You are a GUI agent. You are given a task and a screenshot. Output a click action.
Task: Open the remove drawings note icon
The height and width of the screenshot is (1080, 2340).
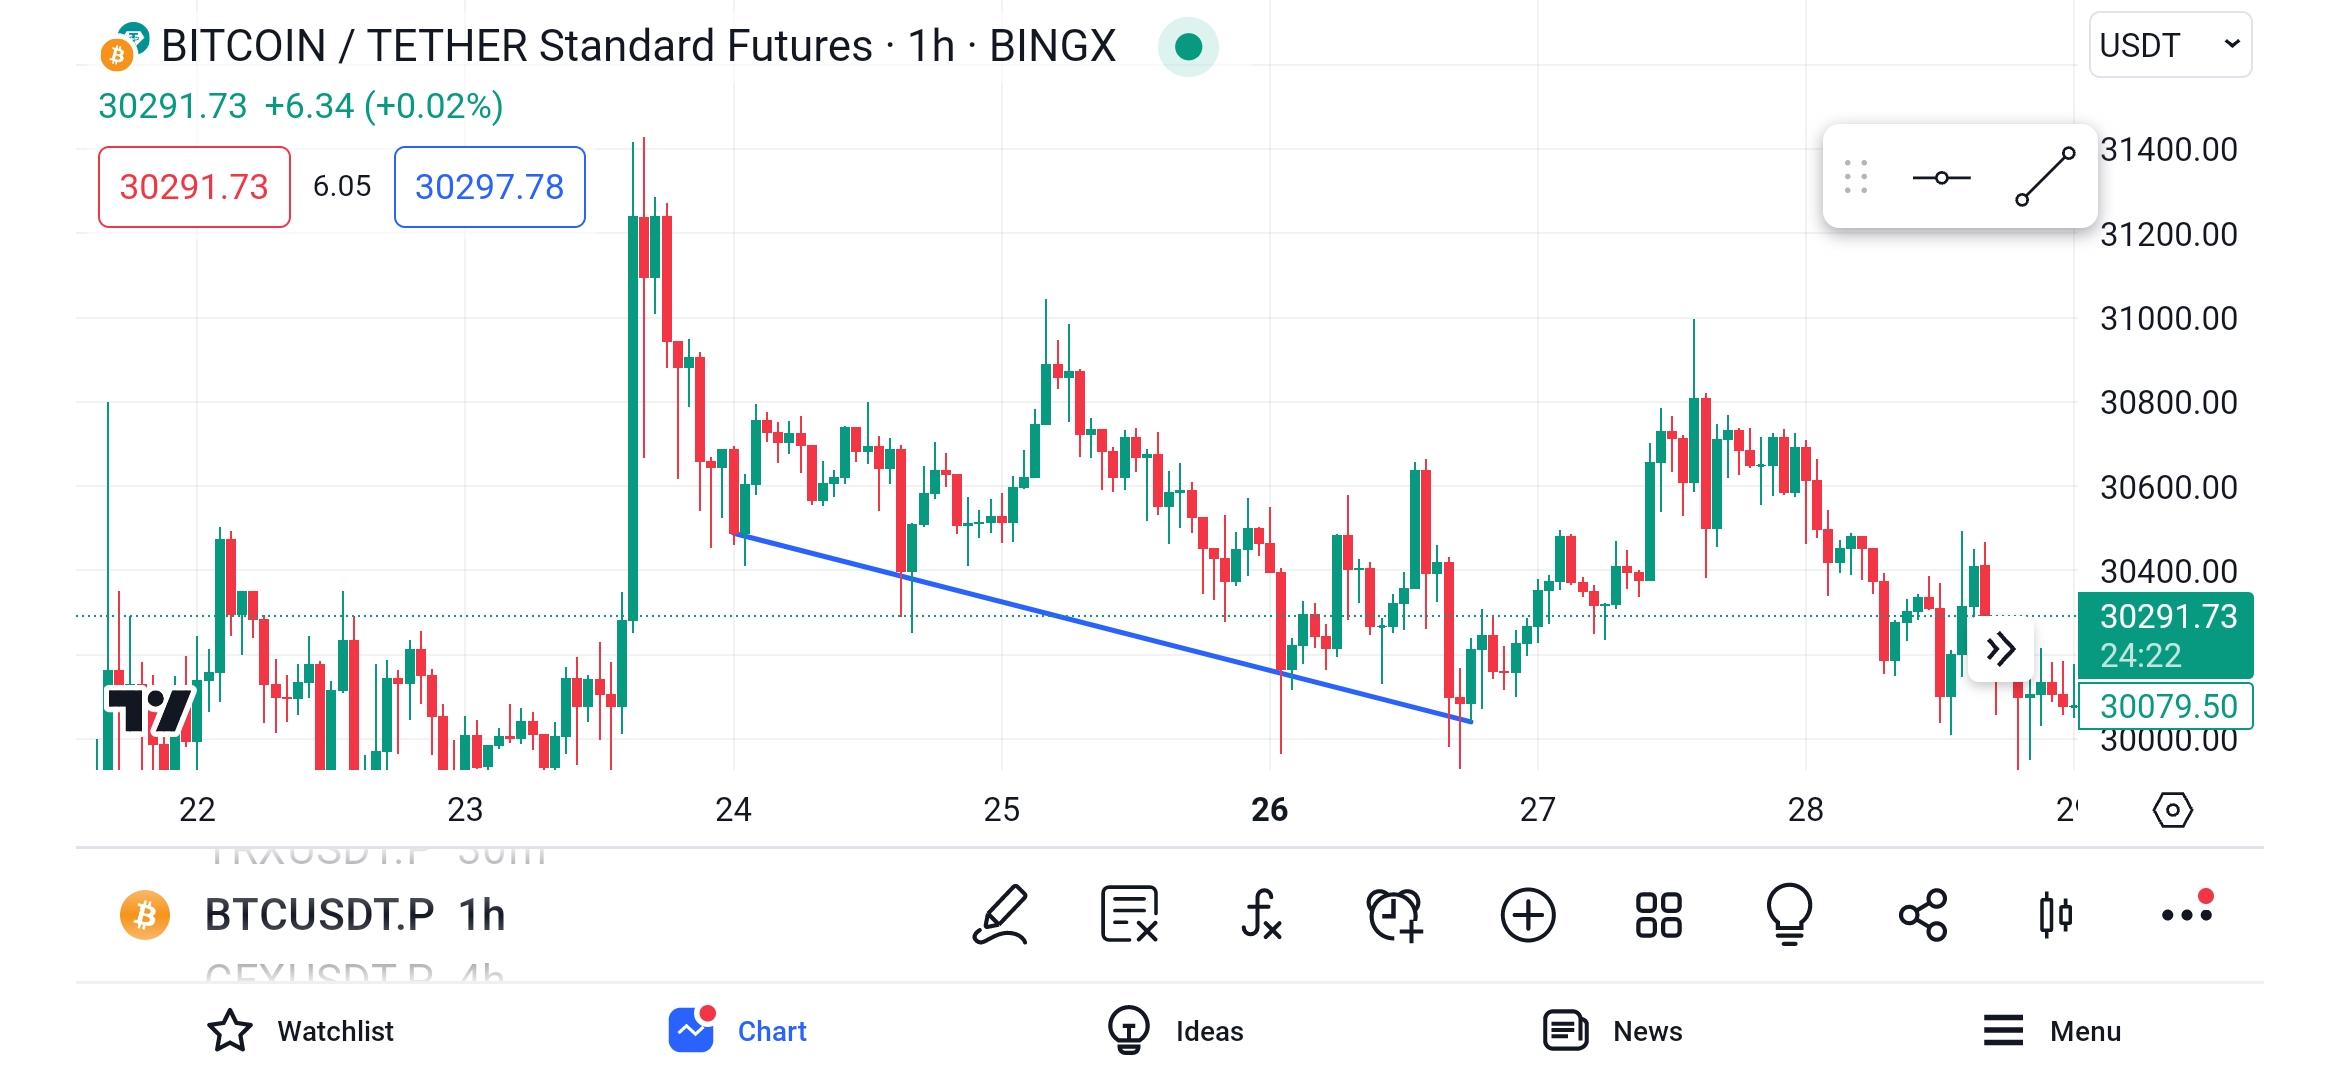1130,914
